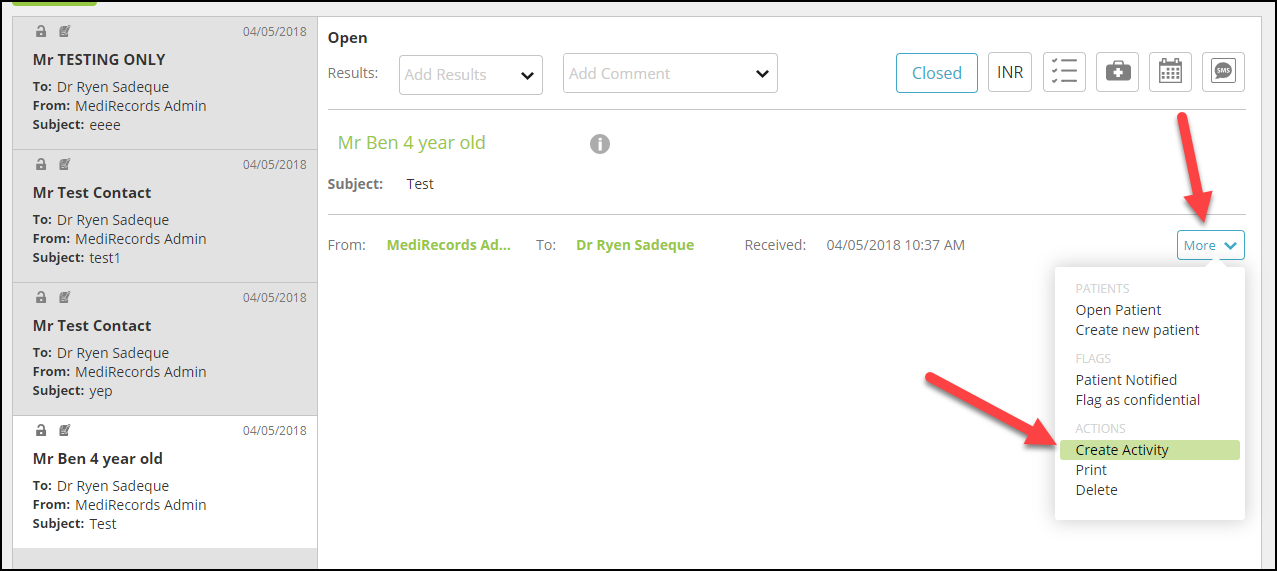Viewport: 1277px width, 571px height.
Task: Click the INR button
Action: pos(1010,72)
